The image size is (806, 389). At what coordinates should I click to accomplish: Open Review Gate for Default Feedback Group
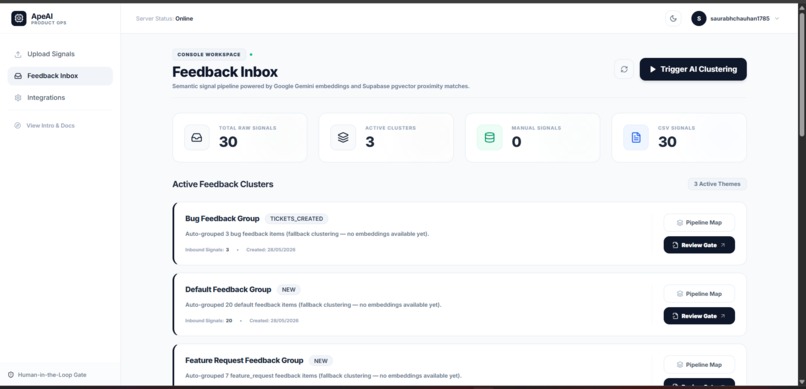point(699,316)
